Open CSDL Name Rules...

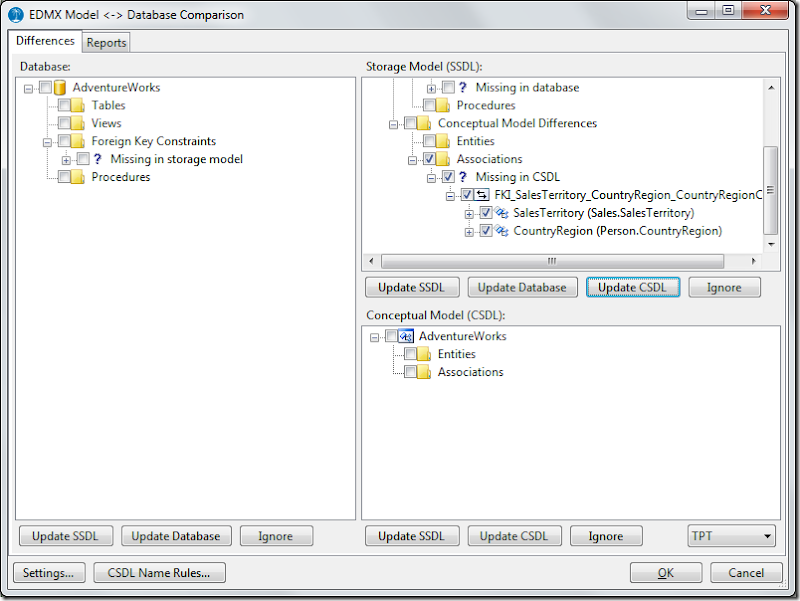(x=159, y=573)
